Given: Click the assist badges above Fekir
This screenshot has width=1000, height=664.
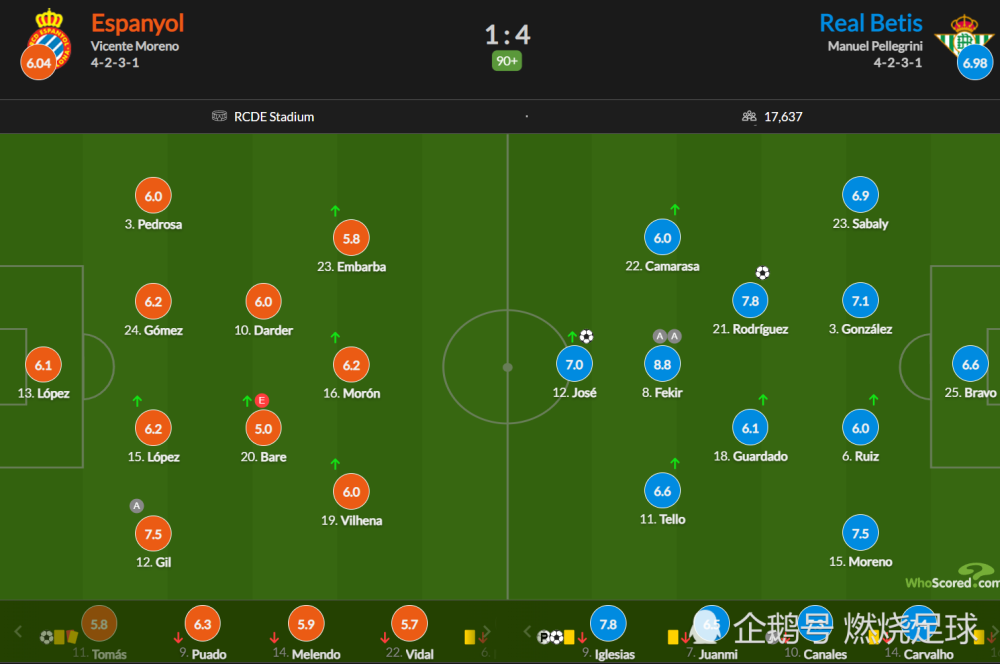Looking at the screenshot, I should [667, 336].
